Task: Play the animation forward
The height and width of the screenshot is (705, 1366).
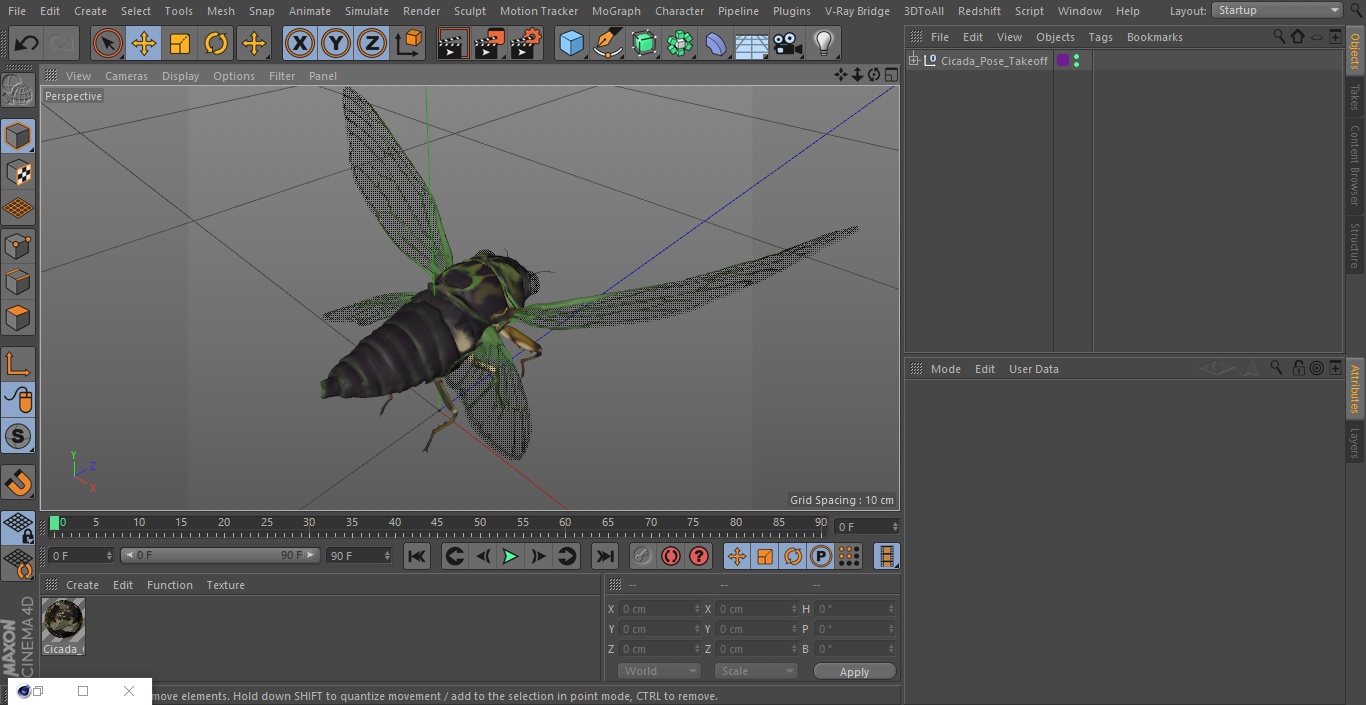Action: [x=510, y=556]
